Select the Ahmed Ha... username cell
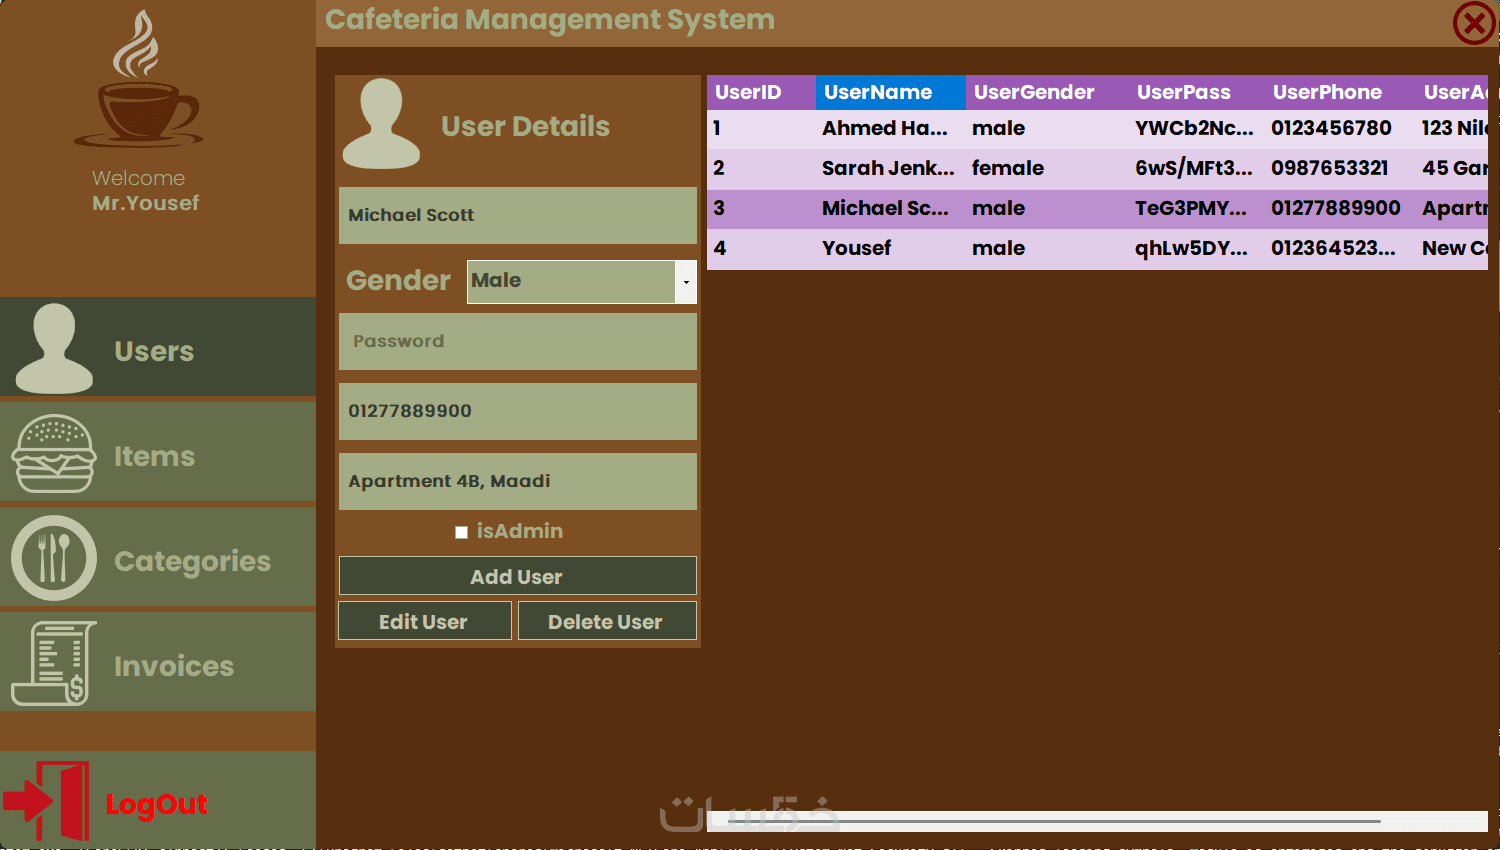Screen dimensions: 1500x850 [891, 128]
